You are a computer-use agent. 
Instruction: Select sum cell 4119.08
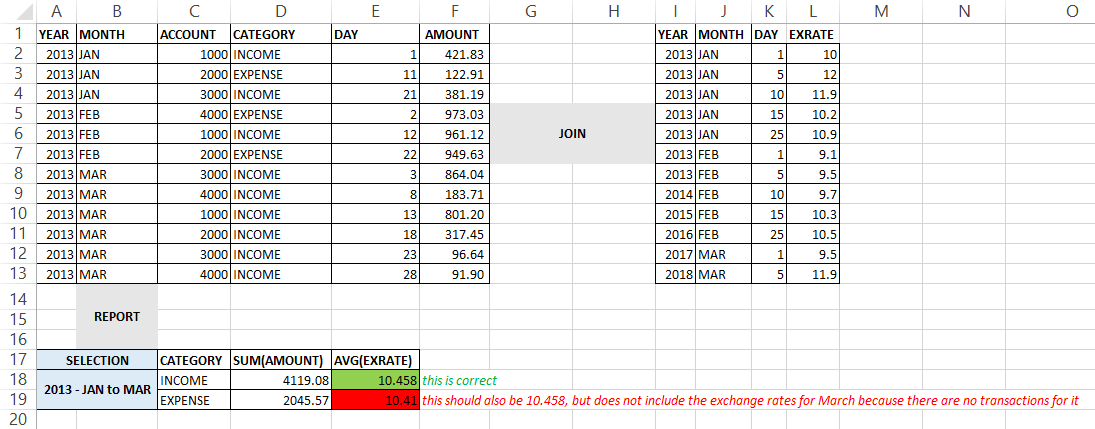[281, 381]
